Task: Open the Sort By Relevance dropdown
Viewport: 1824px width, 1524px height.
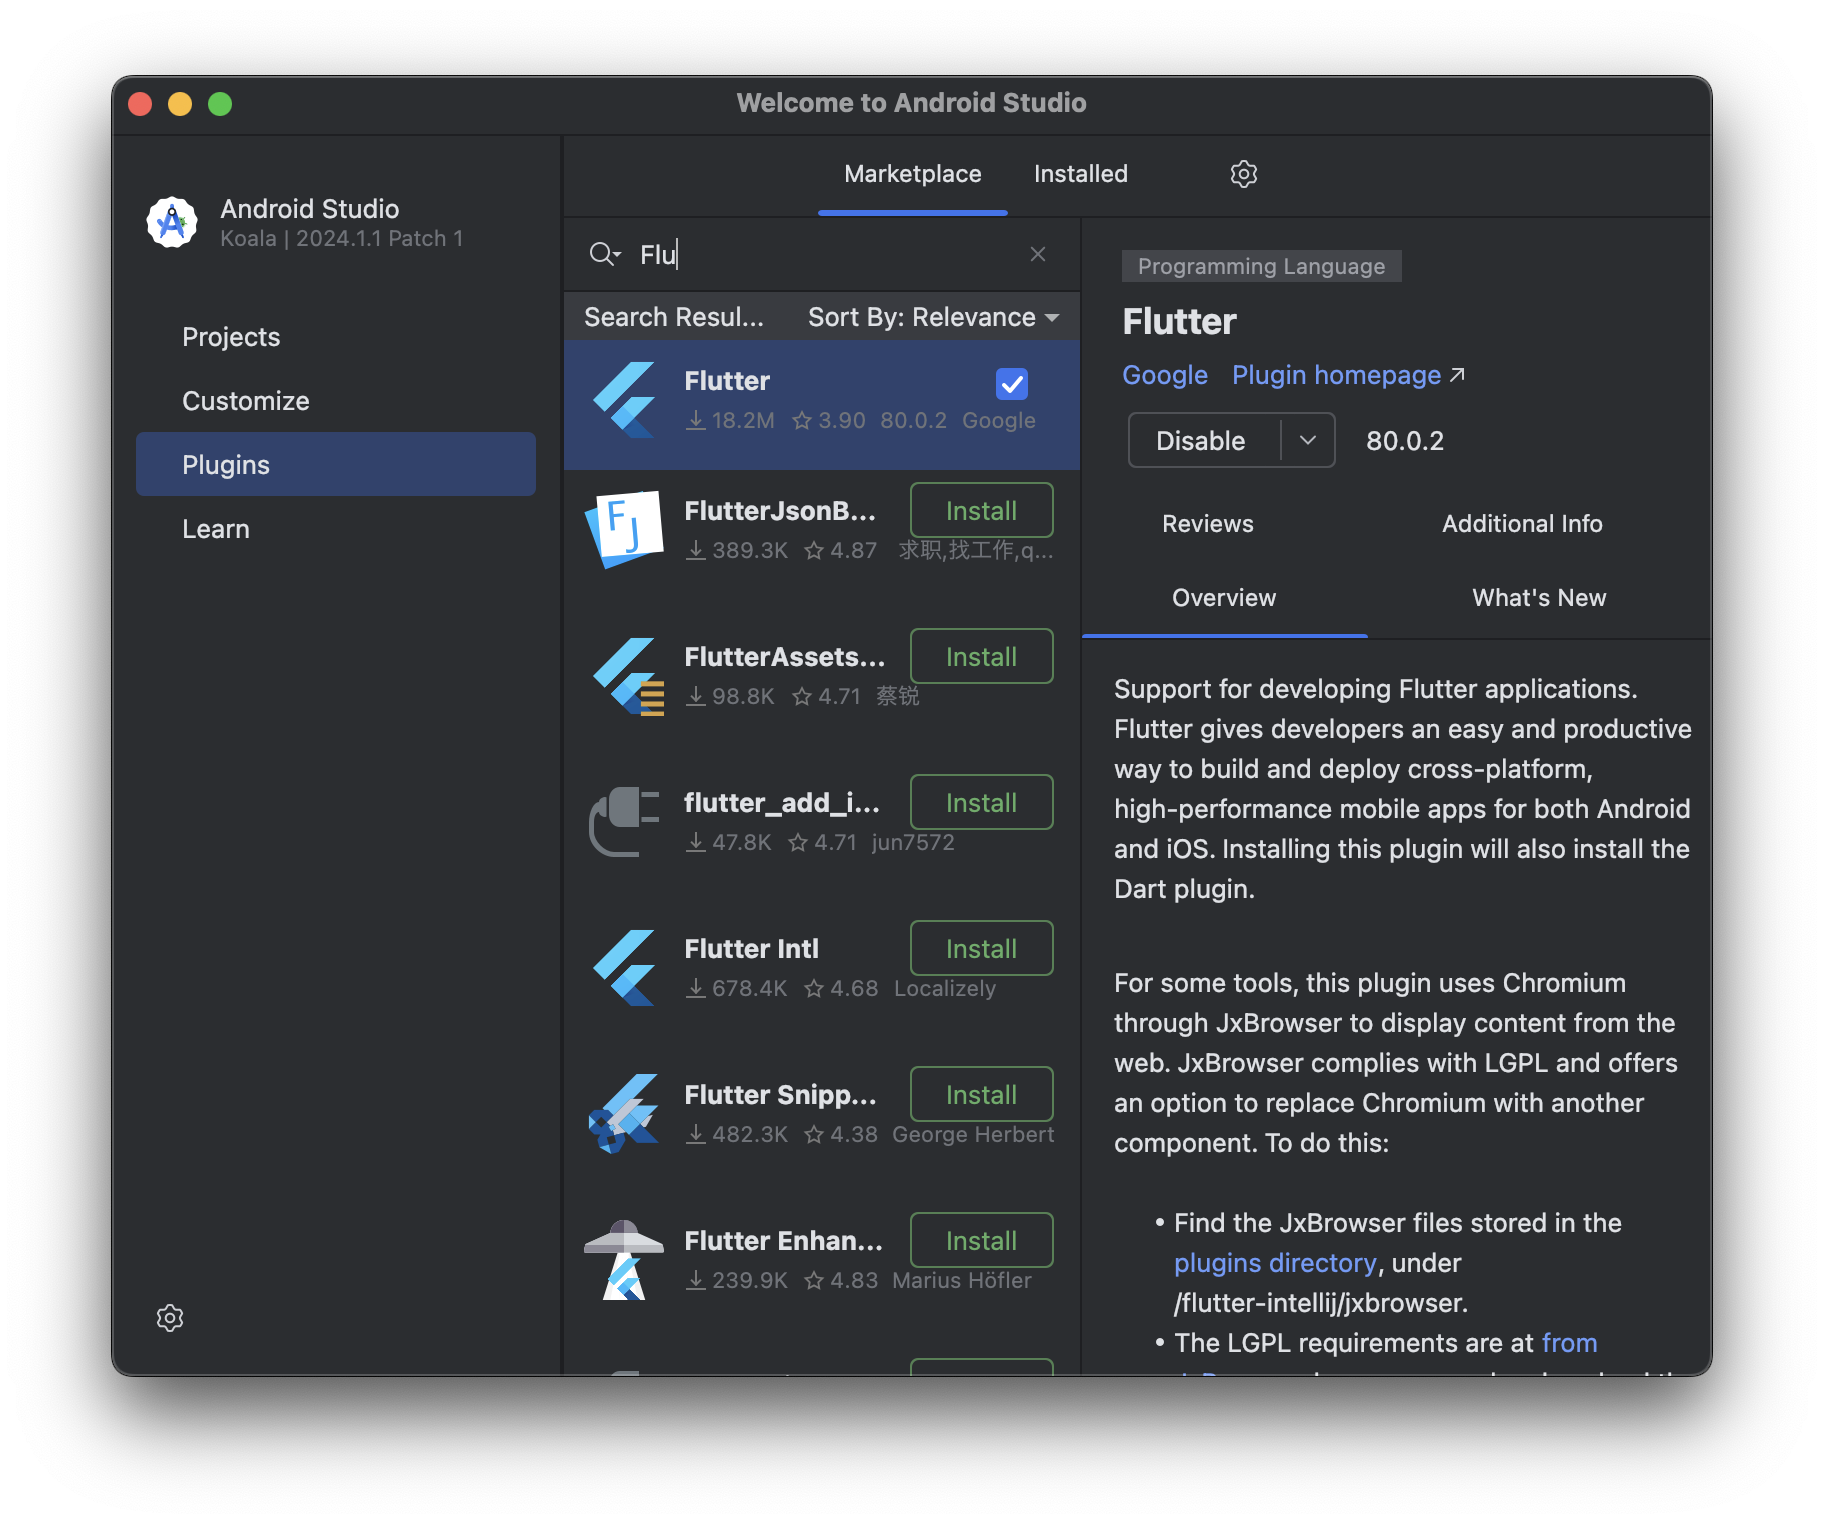Action: [x=932, y=317]
